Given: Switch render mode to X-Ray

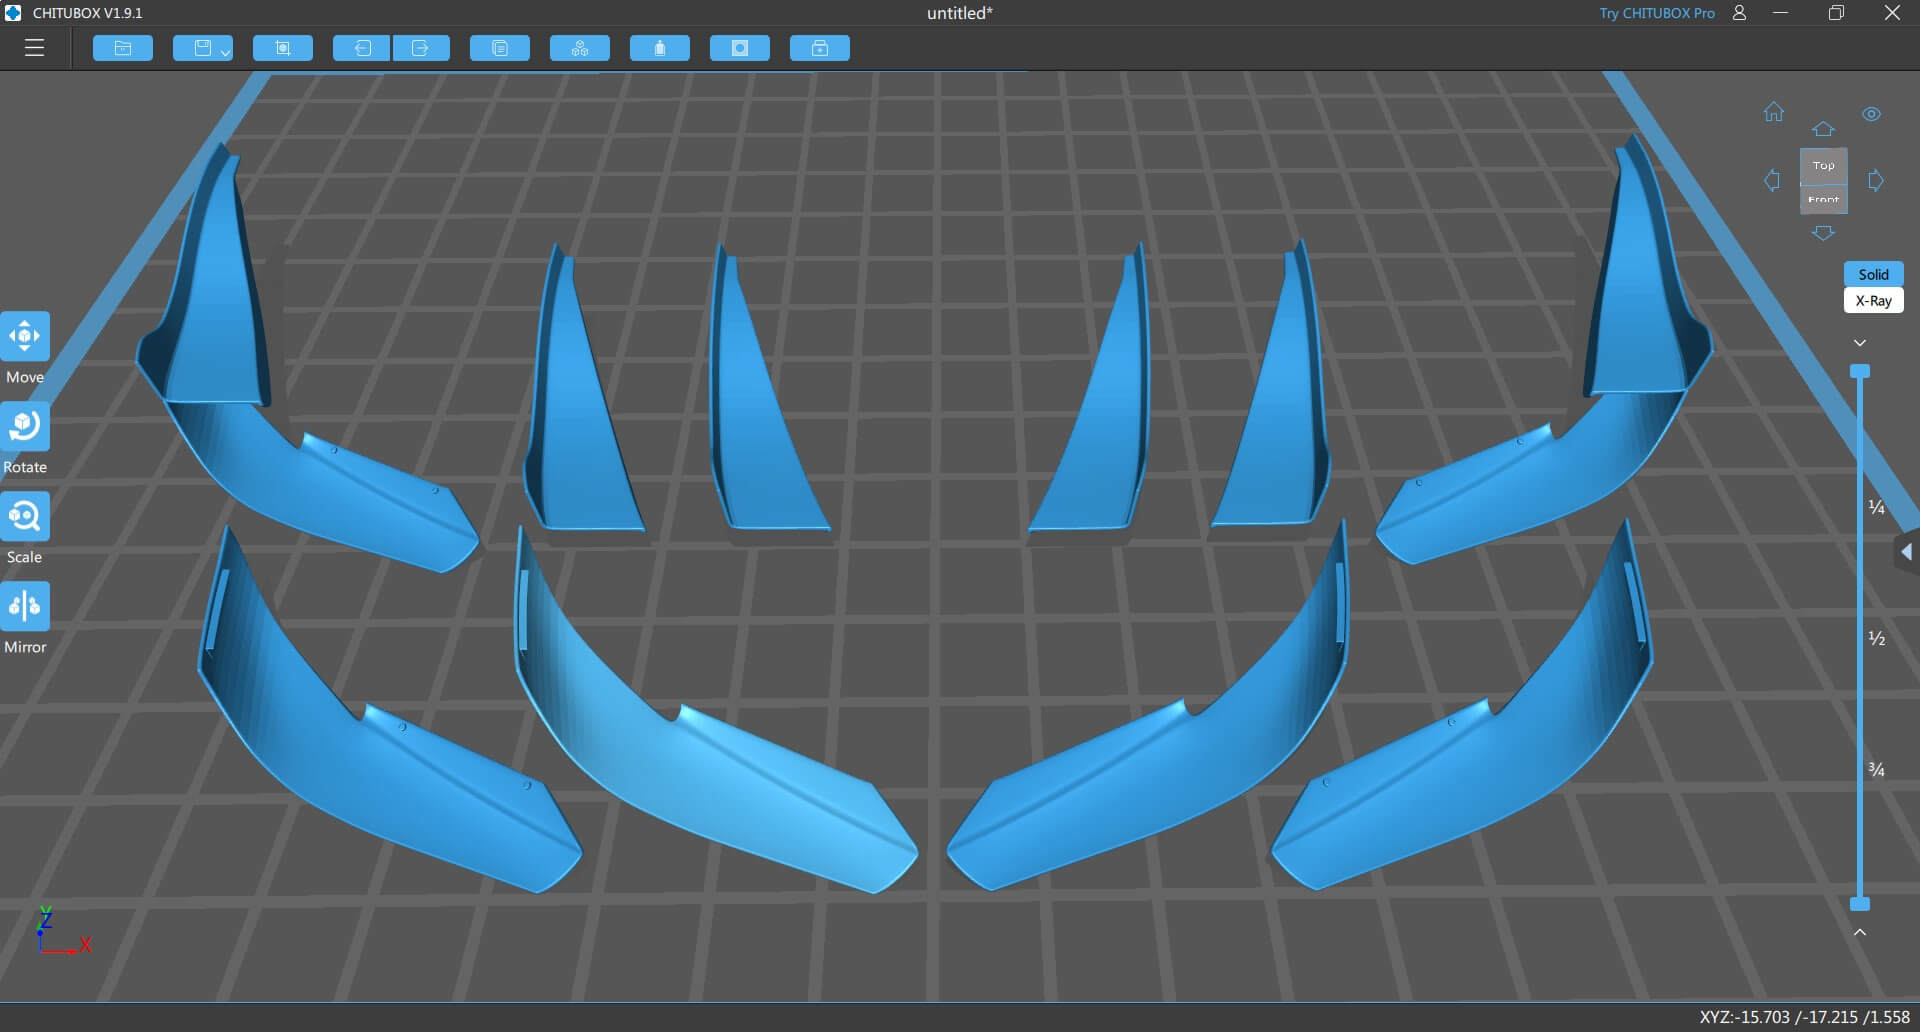Looking at the screenshot, I should [x=1873, y=301].
